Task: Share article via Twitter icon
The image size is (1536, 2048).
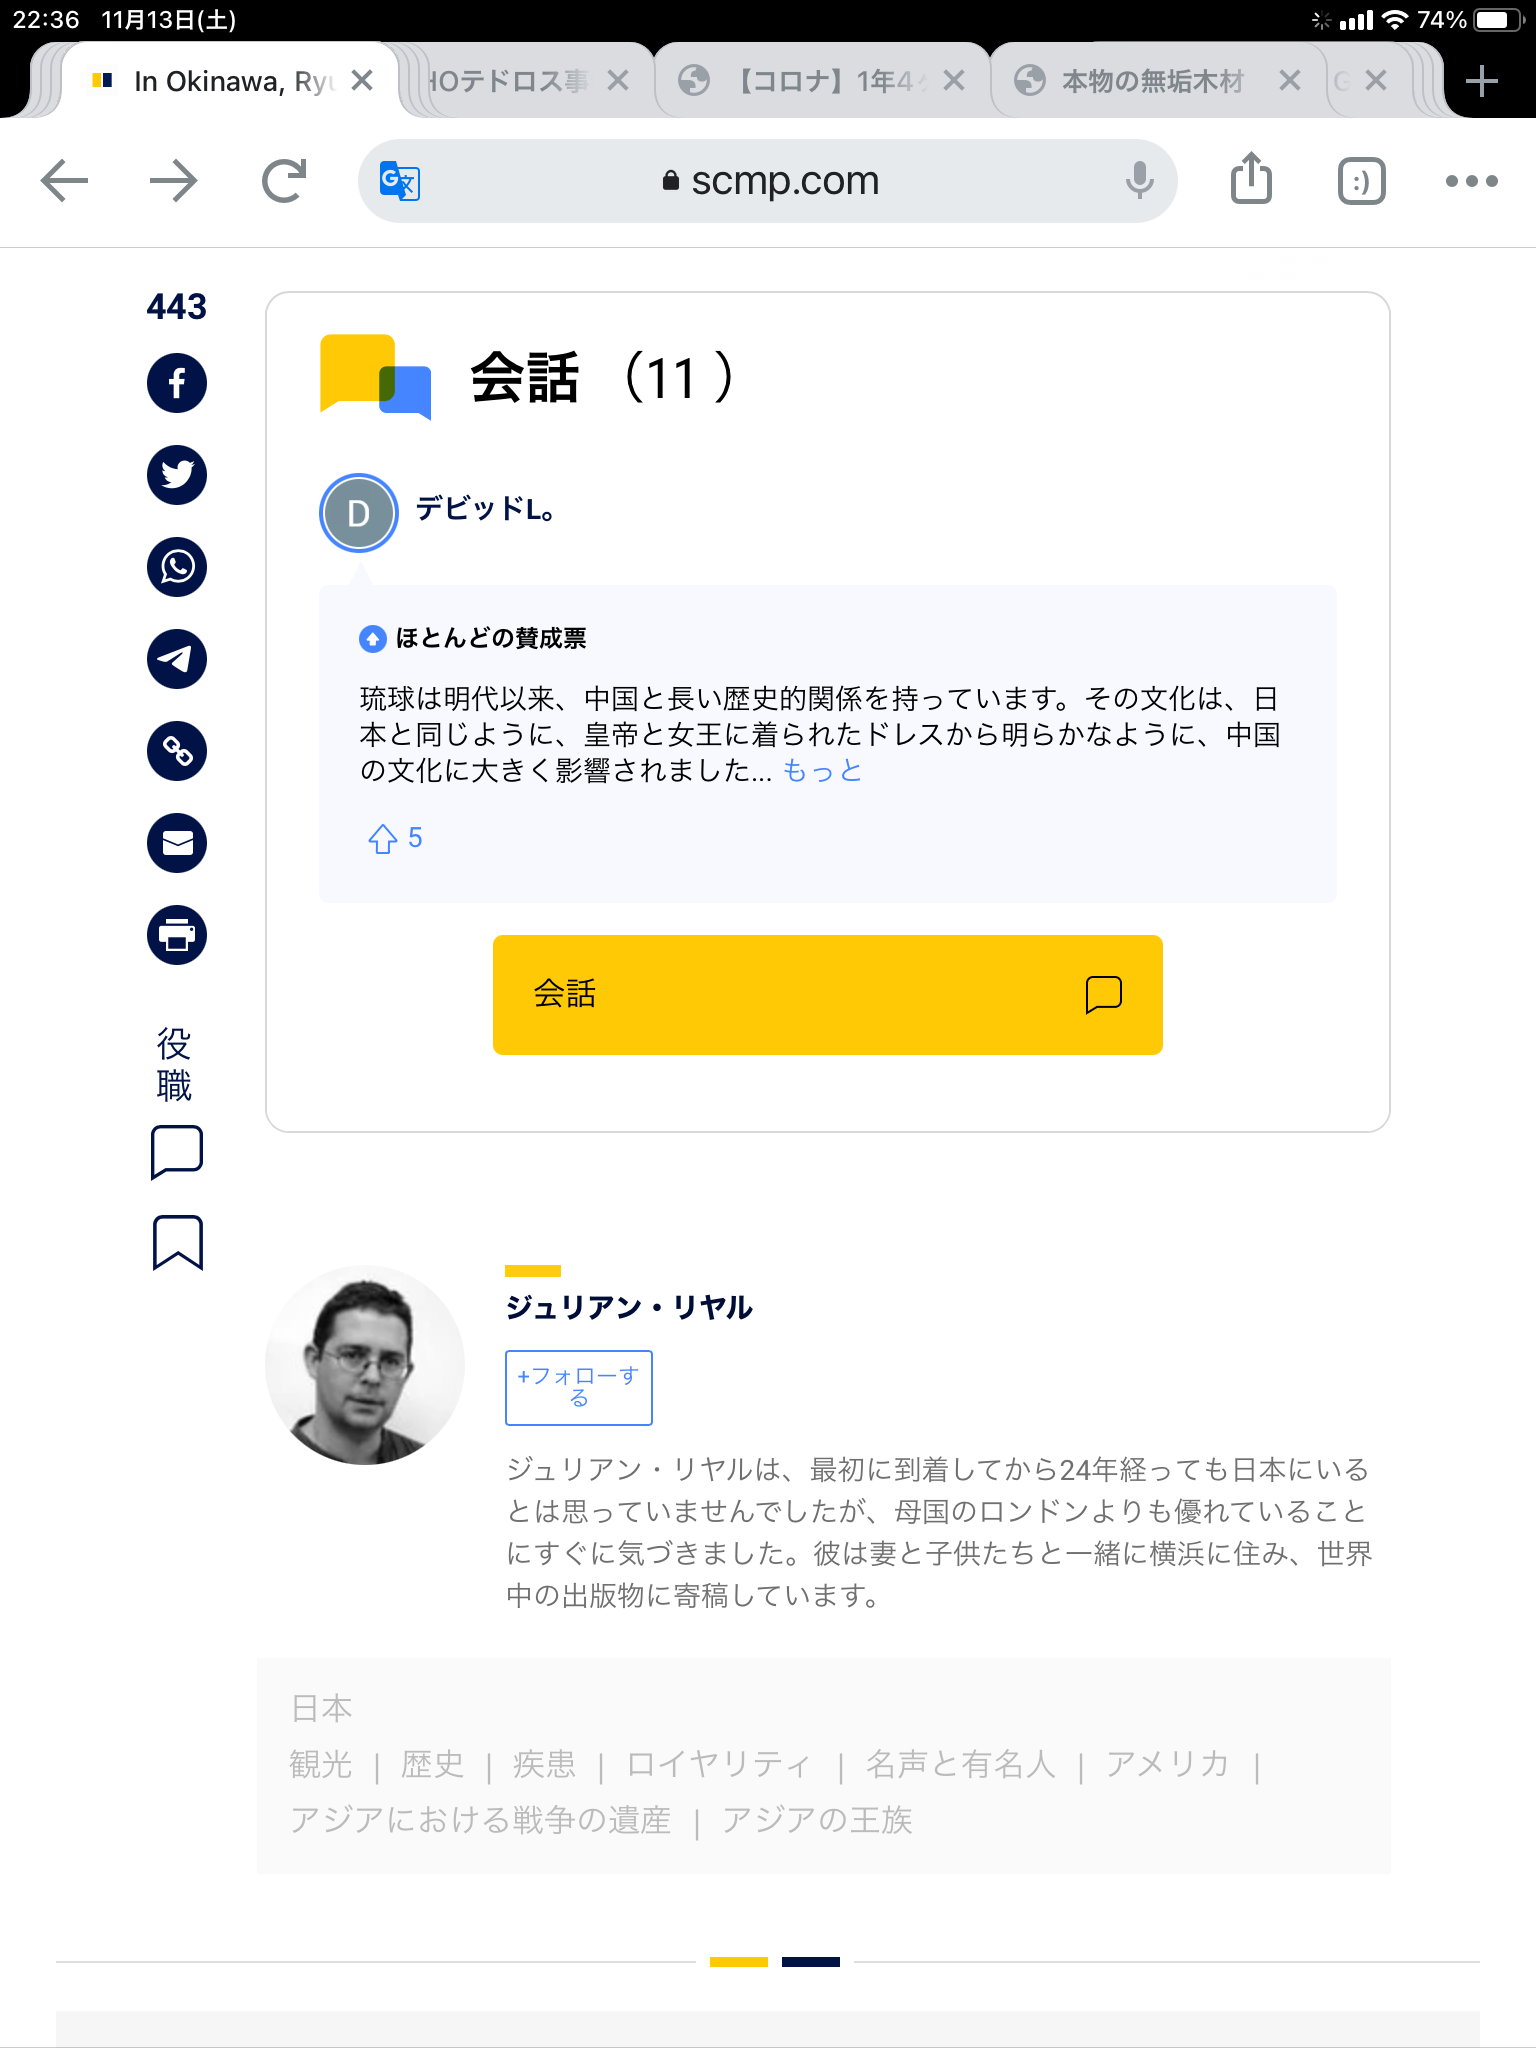Action: tap(177, 475)
